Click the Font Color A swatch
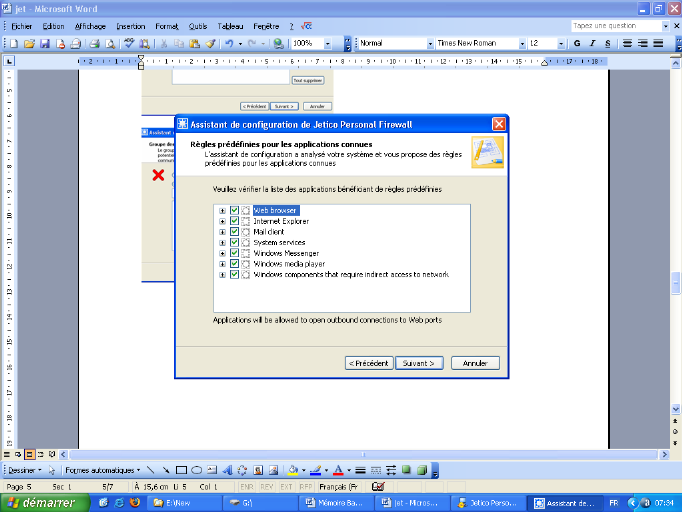Viewport: 682px width, 512px height. [338, 470]
